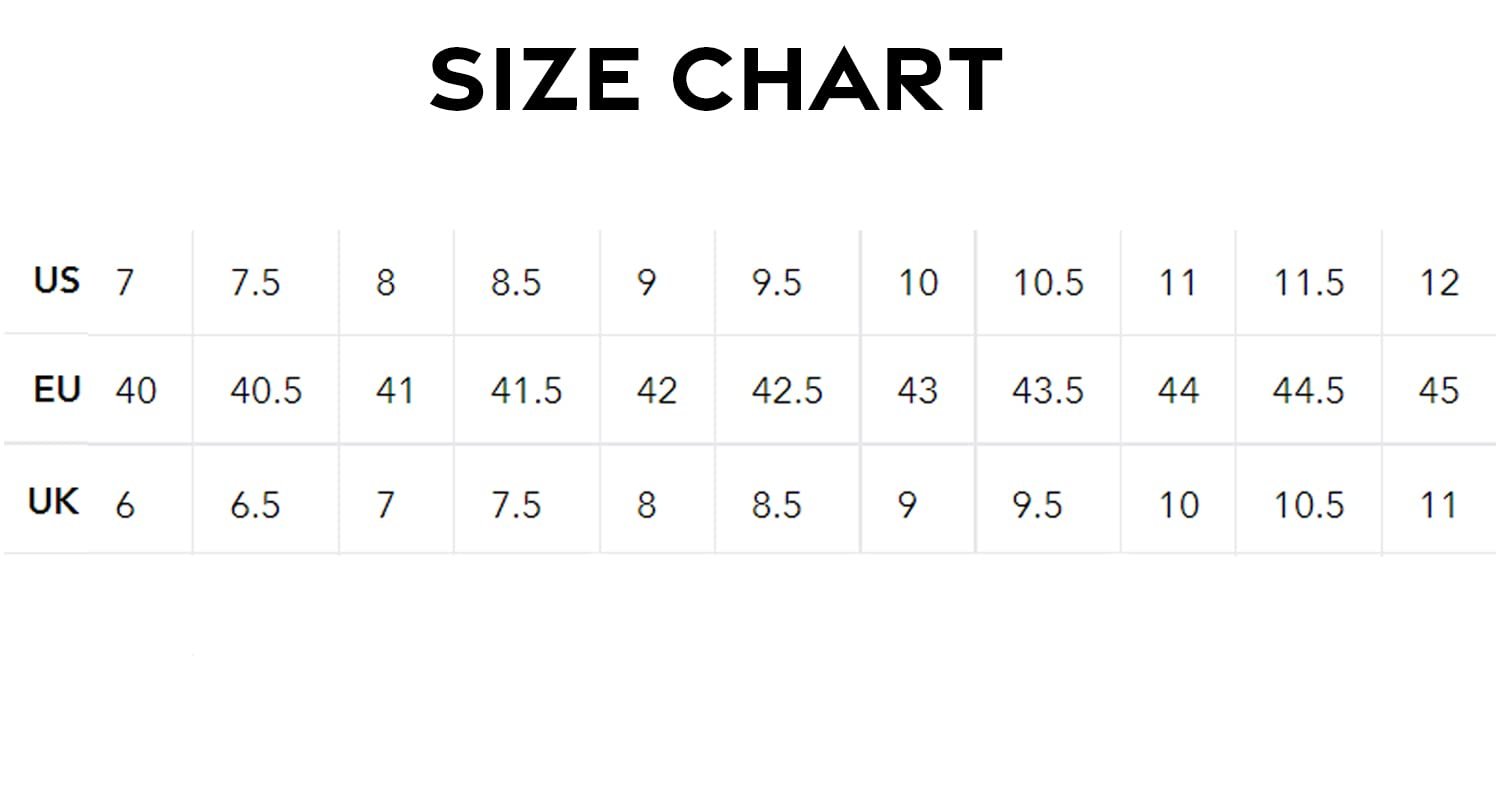This screenshot has height=800, width=1500.
Task: Pick US size 12
Action: [x=1440, y=283]
